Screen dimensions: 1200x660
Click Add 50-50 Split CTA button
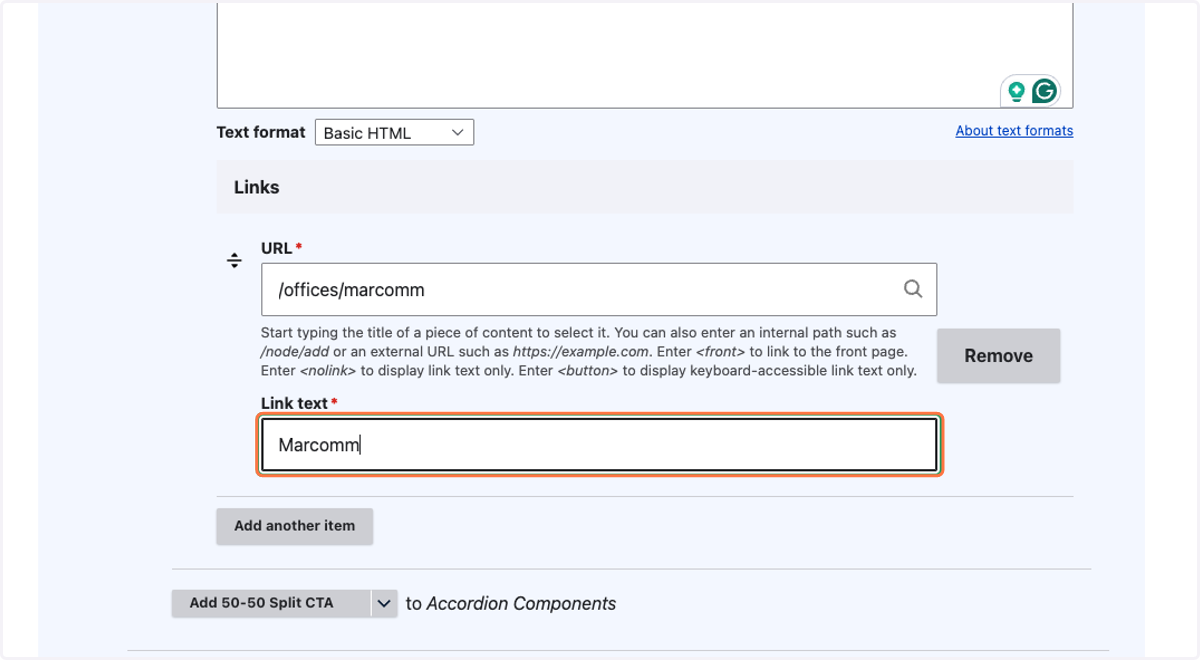pos(271,603)
